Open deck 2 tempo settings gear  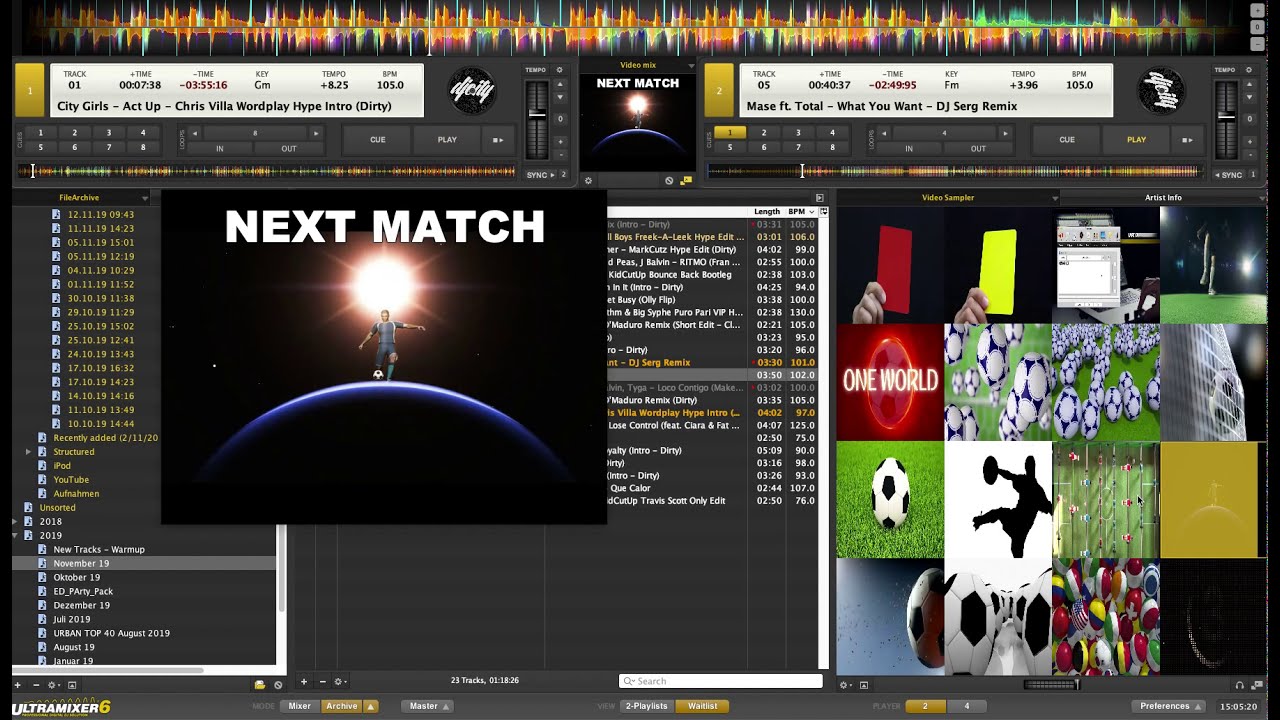1246,70
